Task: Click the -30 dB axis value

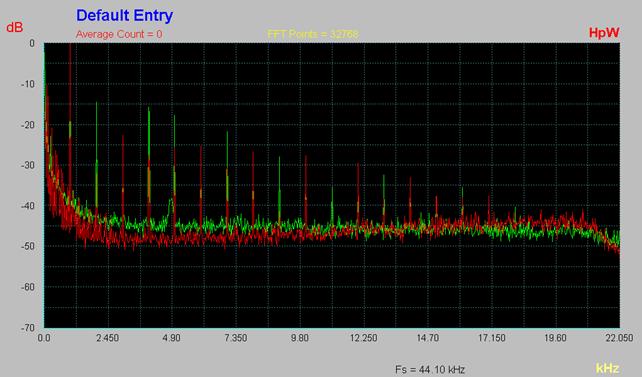Action: (x=29, y=165)
